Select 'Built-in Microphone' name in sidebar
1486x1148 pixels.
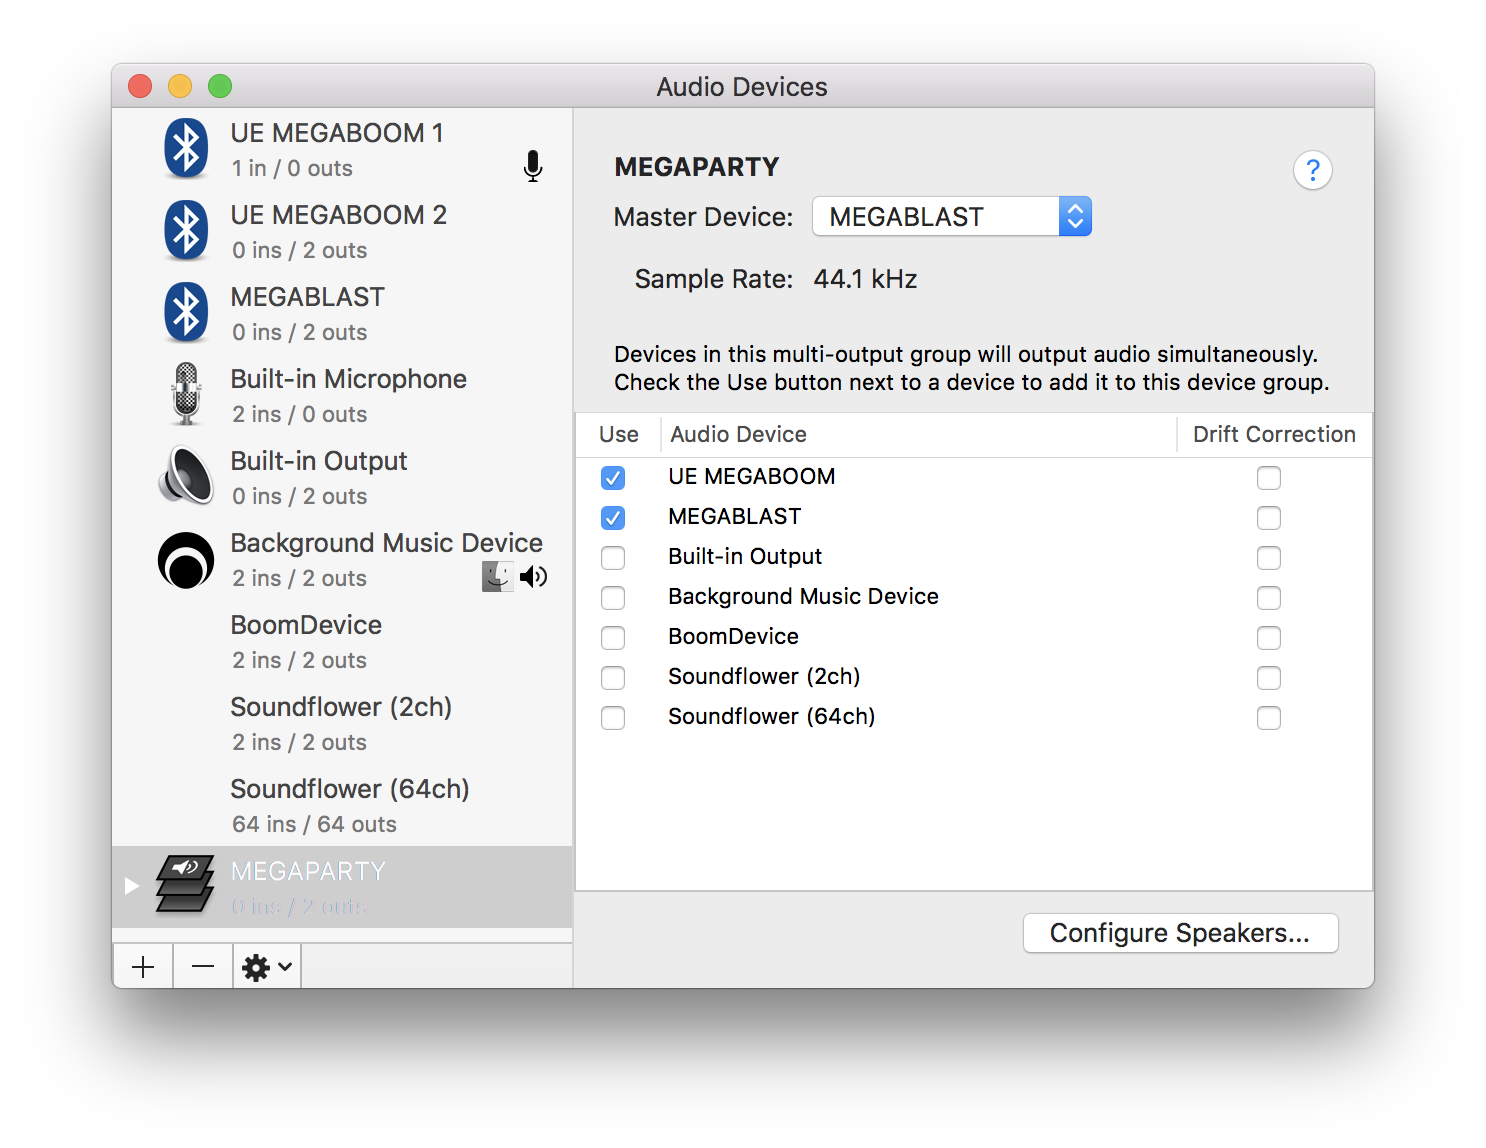coord(349,379)
